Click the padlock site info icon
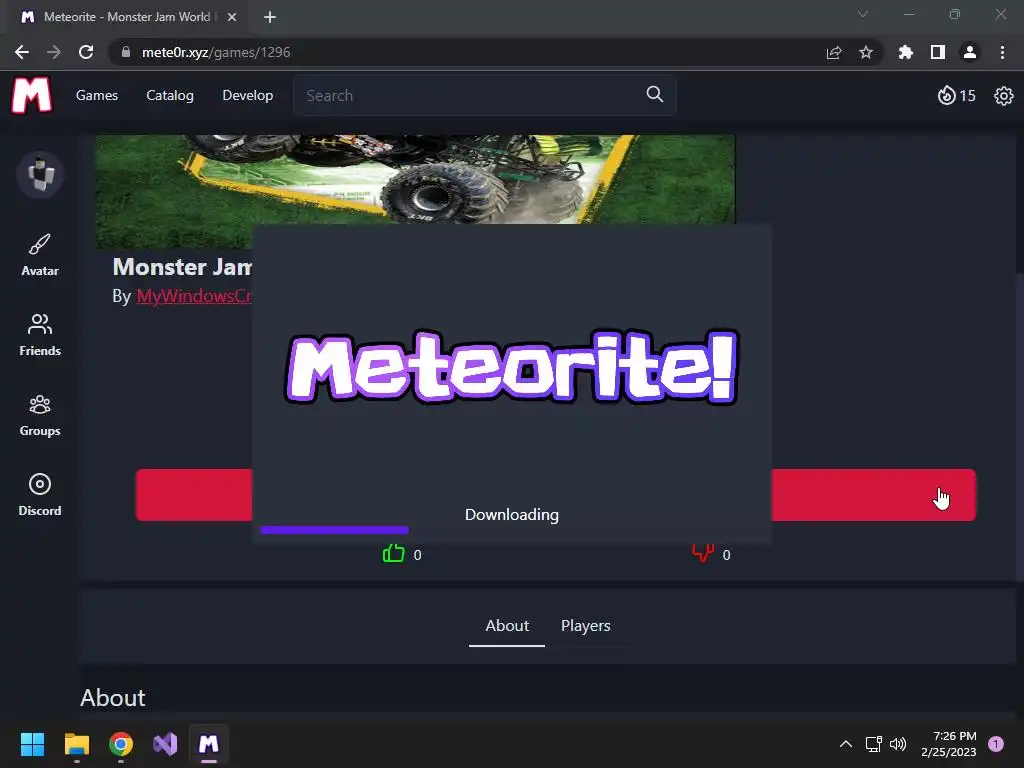 [x=126, y=52]
